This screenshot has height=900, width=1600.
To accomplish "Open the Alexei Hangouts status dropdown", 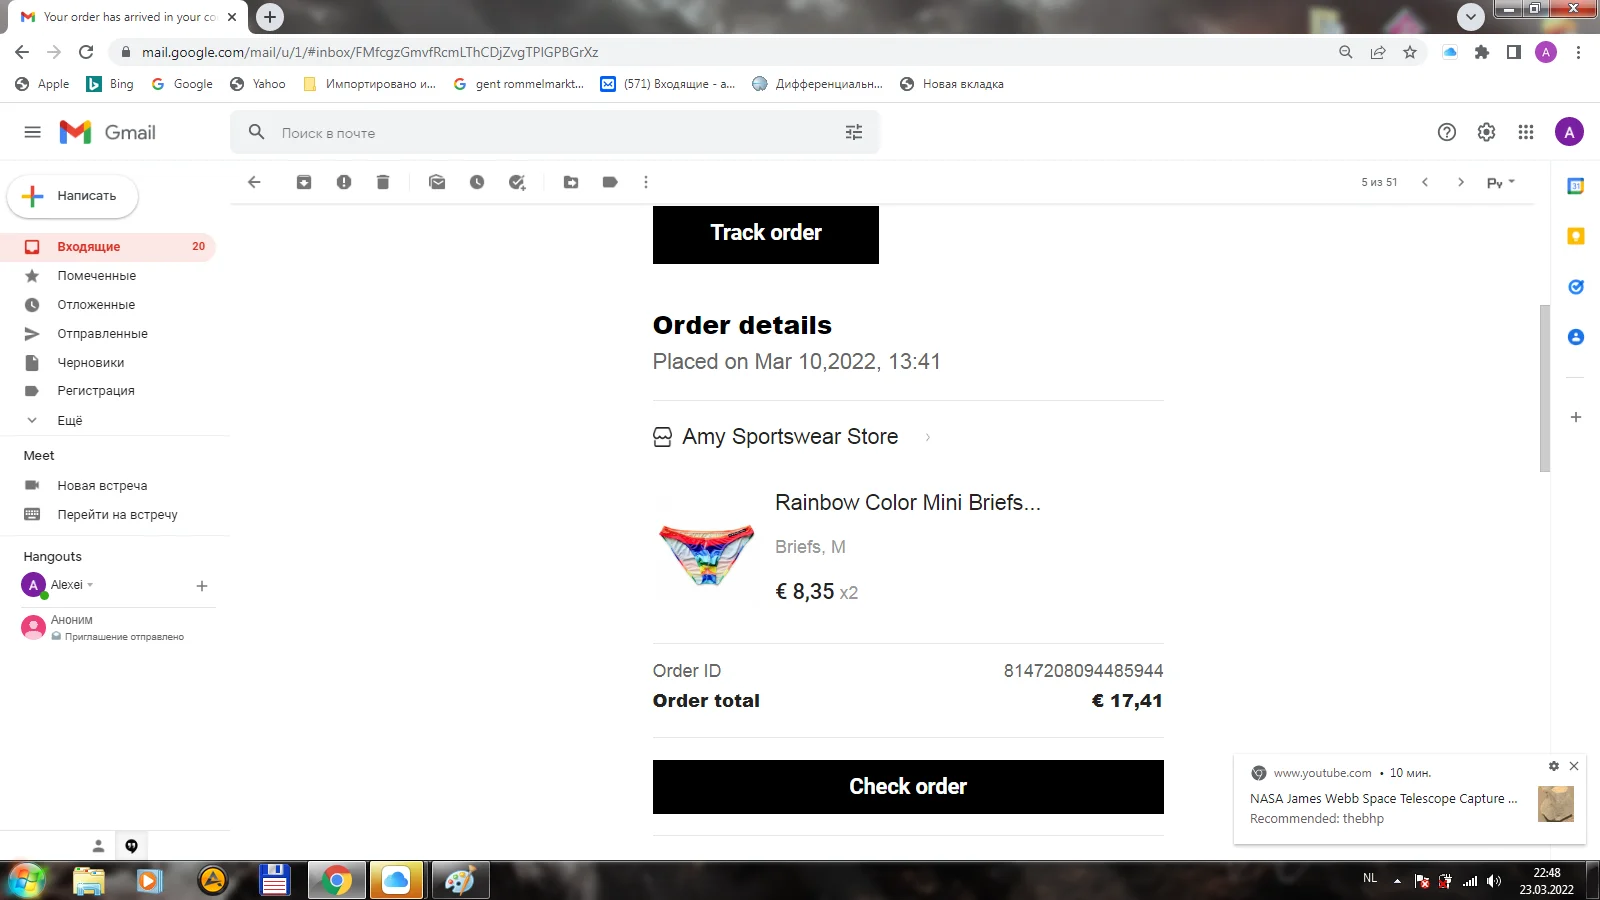I will [90, 585].
